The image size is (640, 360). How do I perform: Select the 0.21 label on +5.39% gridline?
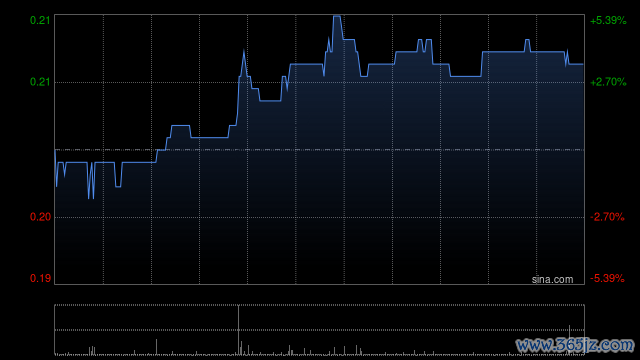click(40, 20)
